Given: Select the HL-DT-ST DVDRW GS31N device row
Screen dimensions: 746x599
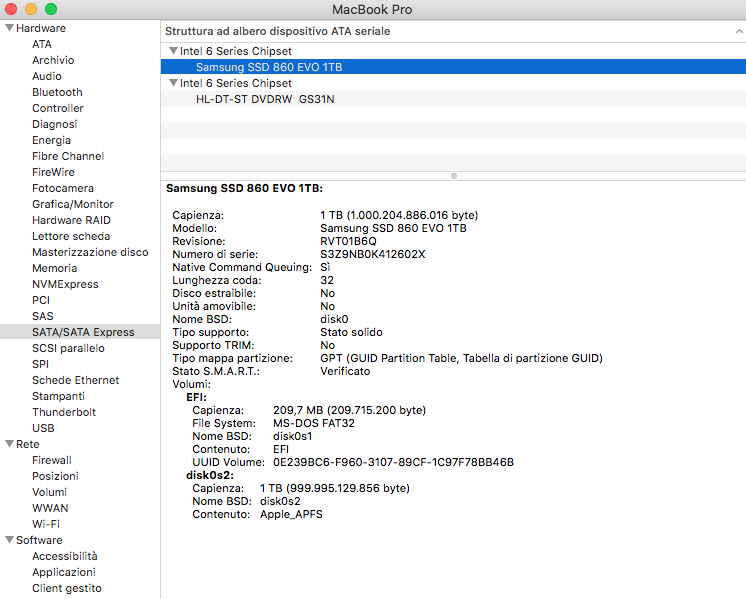Looking at the screenshot, I should 453,99.
